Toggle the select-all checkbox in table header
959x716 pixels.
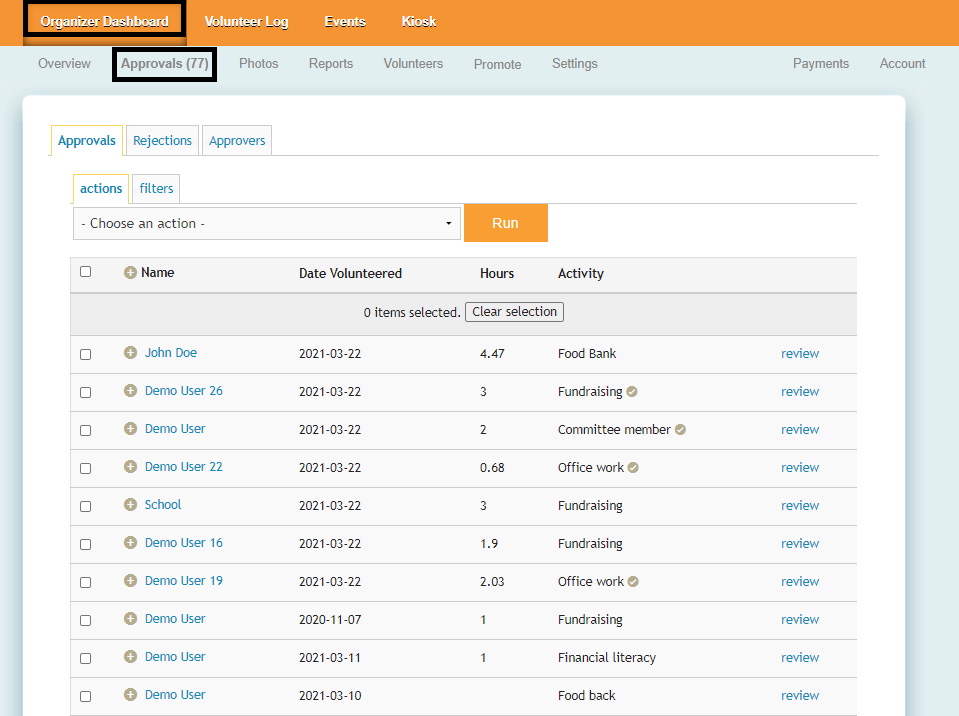85,272
